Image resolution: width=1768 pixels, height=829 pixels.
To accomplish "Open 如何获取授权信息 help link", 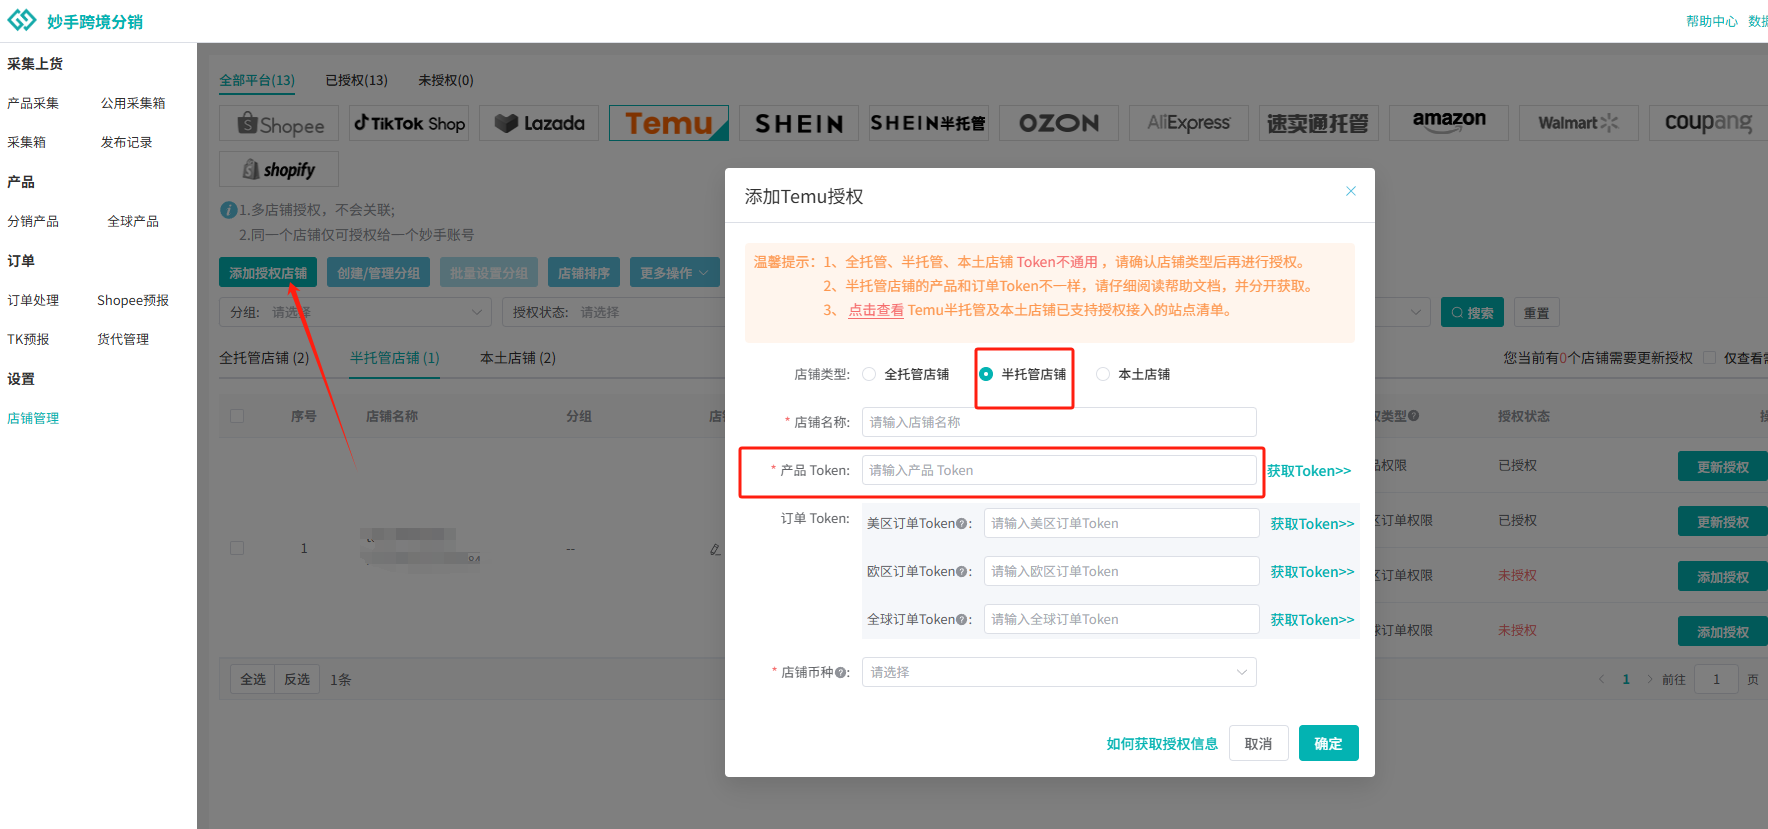I will pos(1162,743).
